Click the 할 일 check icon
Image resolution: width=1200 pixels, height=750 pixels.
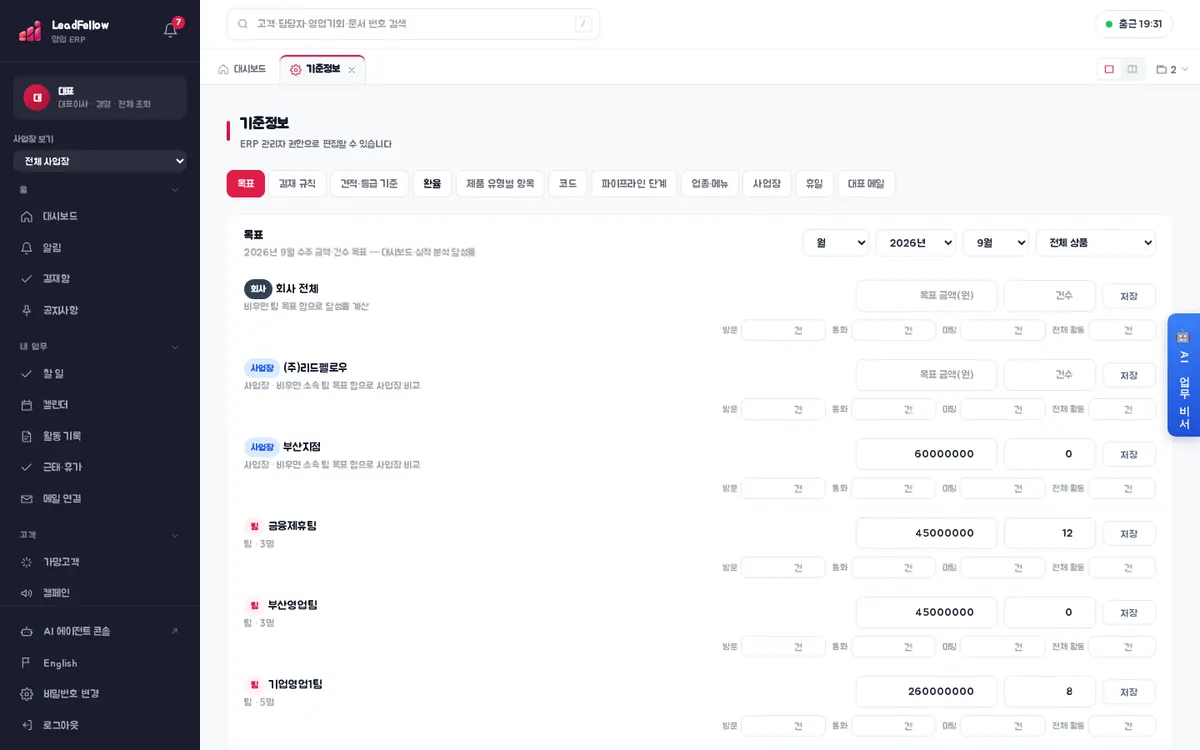click(27, 373)
